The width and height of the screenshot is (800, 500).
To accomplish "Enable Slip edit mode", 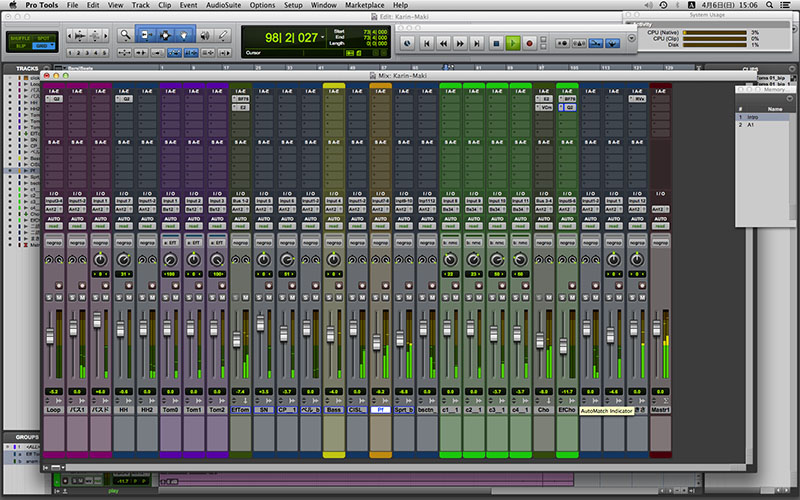I will 20,46.
